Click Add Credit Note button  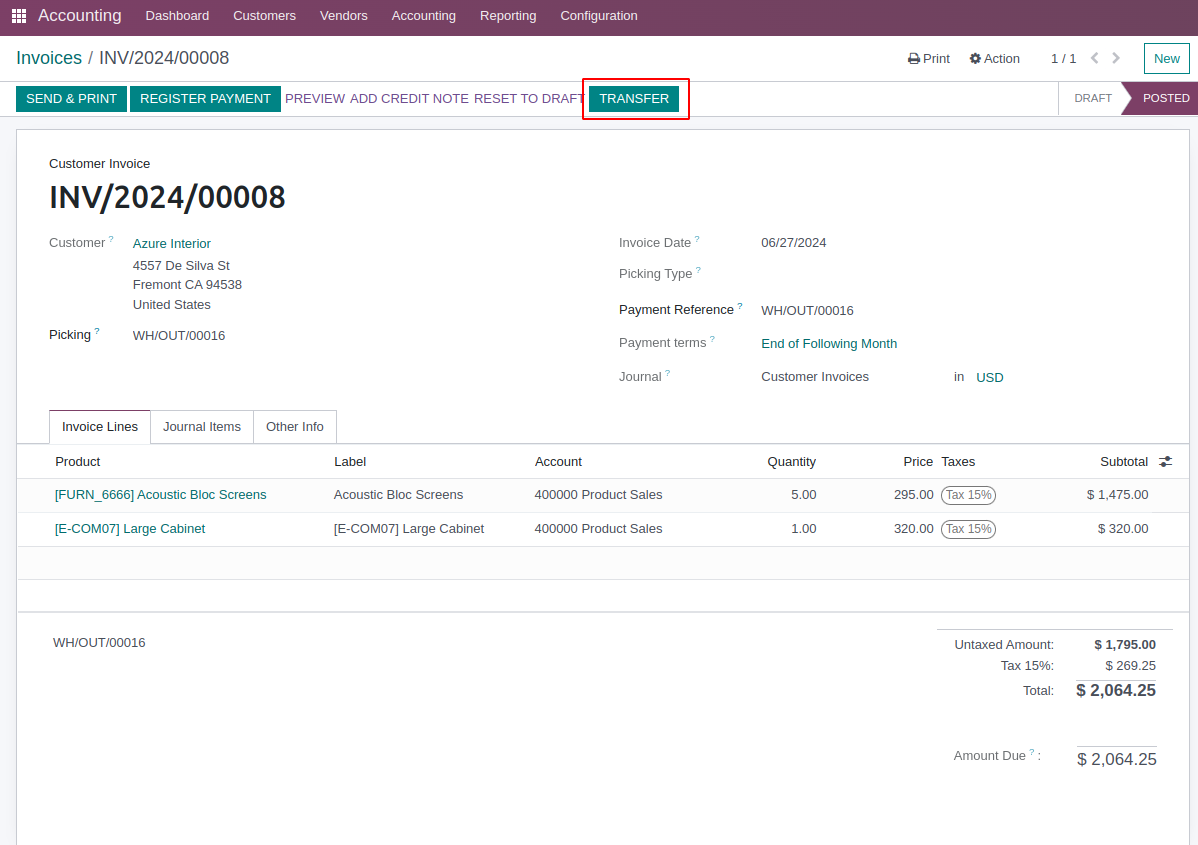pyautogui.click(x=410, y=99)
